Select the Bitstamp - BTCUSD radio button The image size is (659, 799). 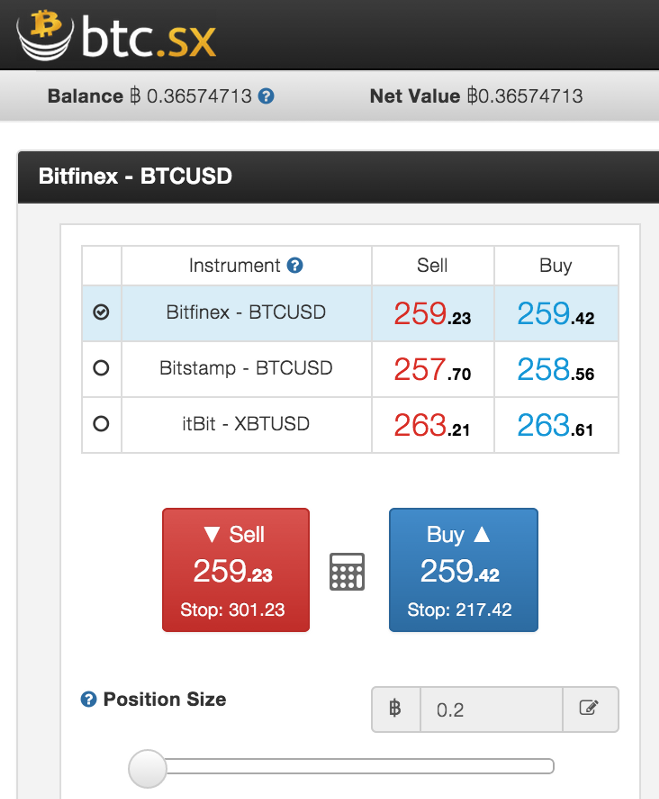(x=101, y=368)
